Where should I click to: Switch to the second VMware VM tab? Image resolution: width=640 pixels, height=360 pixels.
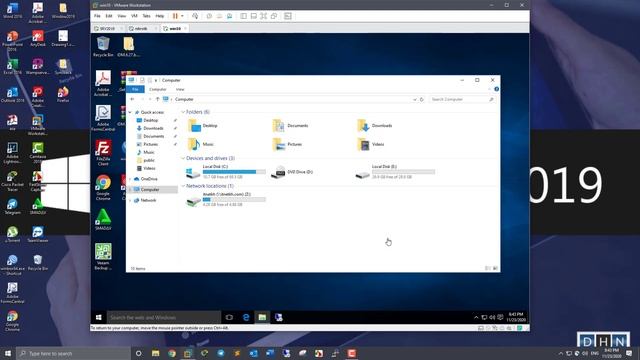point(141,29)
